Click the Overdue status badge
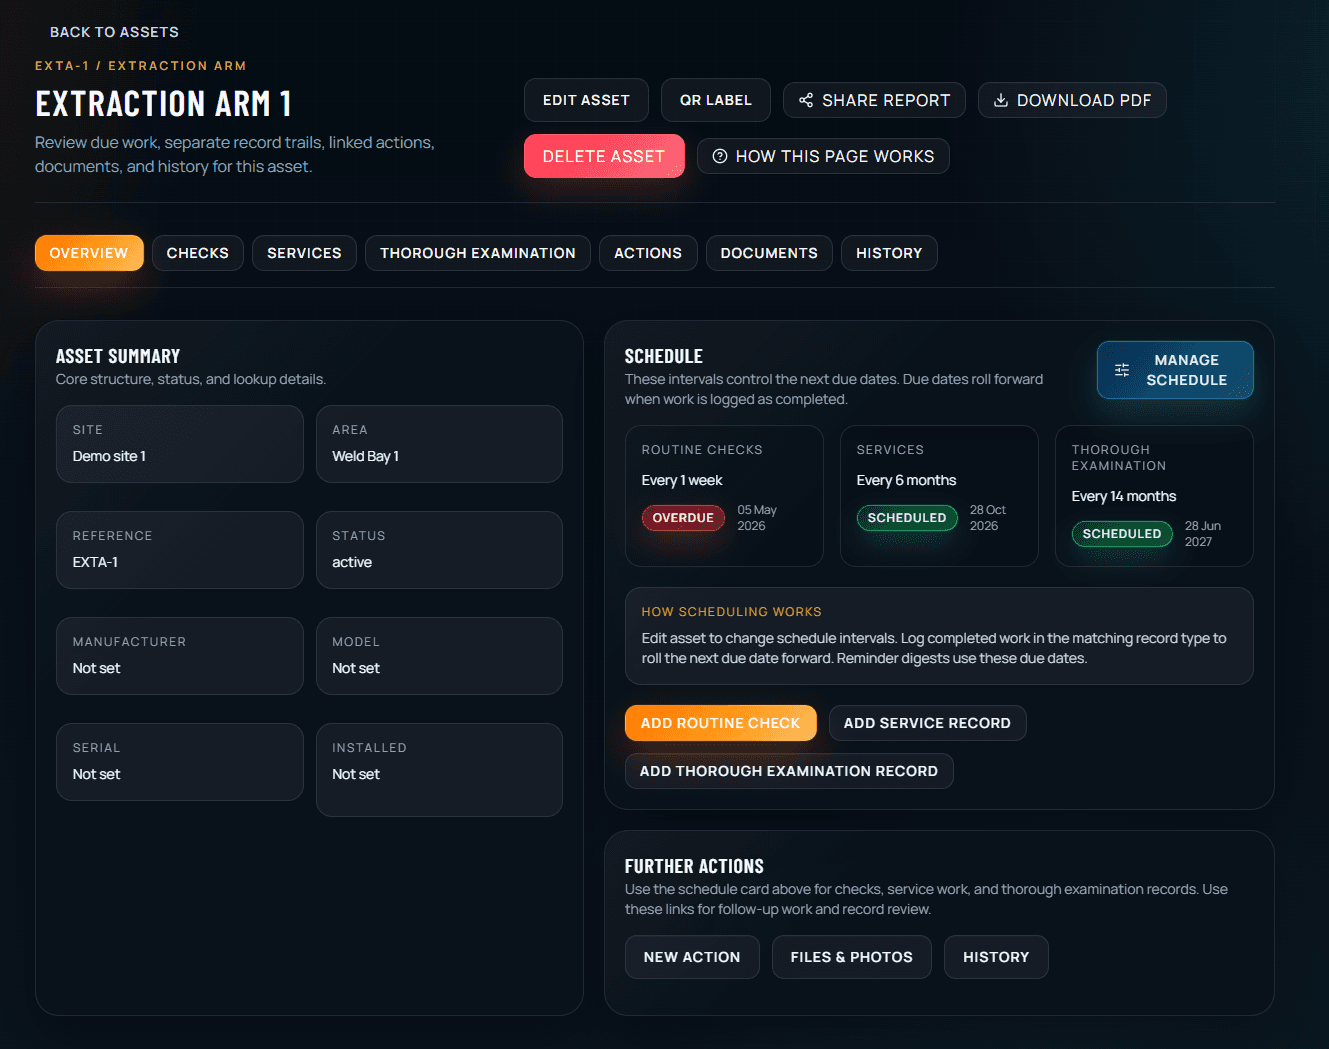Image resolution: width=1329 pixels, height=1049 pixels. [x=683, y=518]
